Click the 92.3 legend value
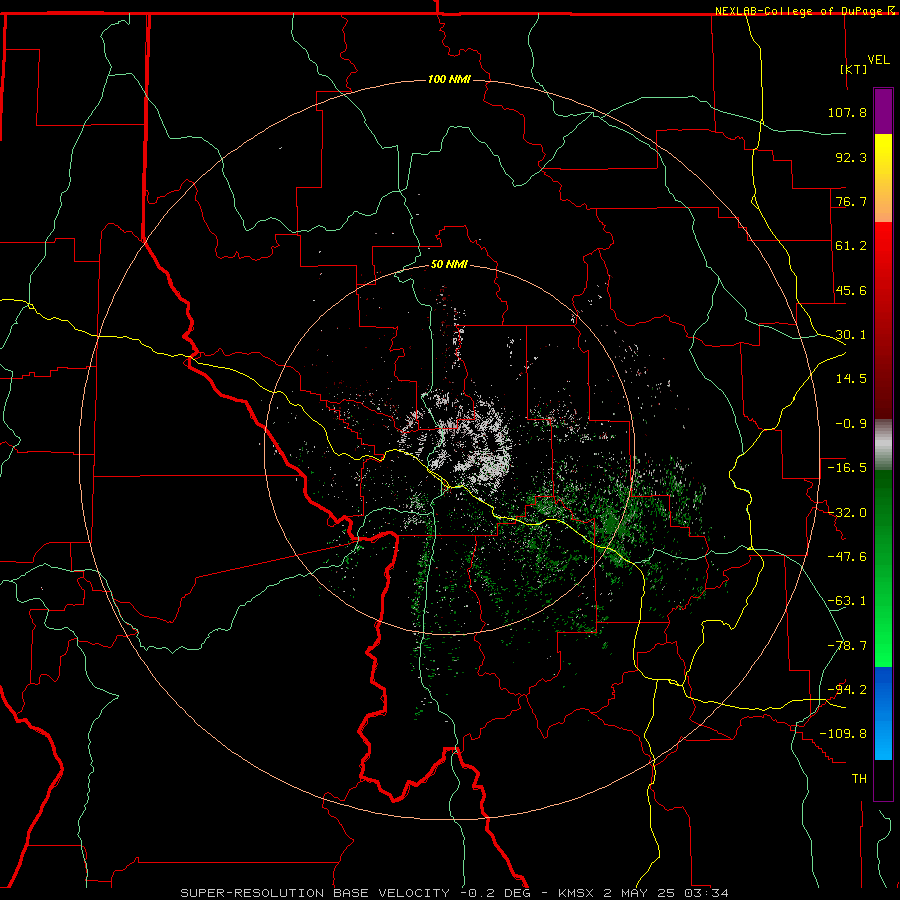The image size is (900, 900). [x=851, y=157]
